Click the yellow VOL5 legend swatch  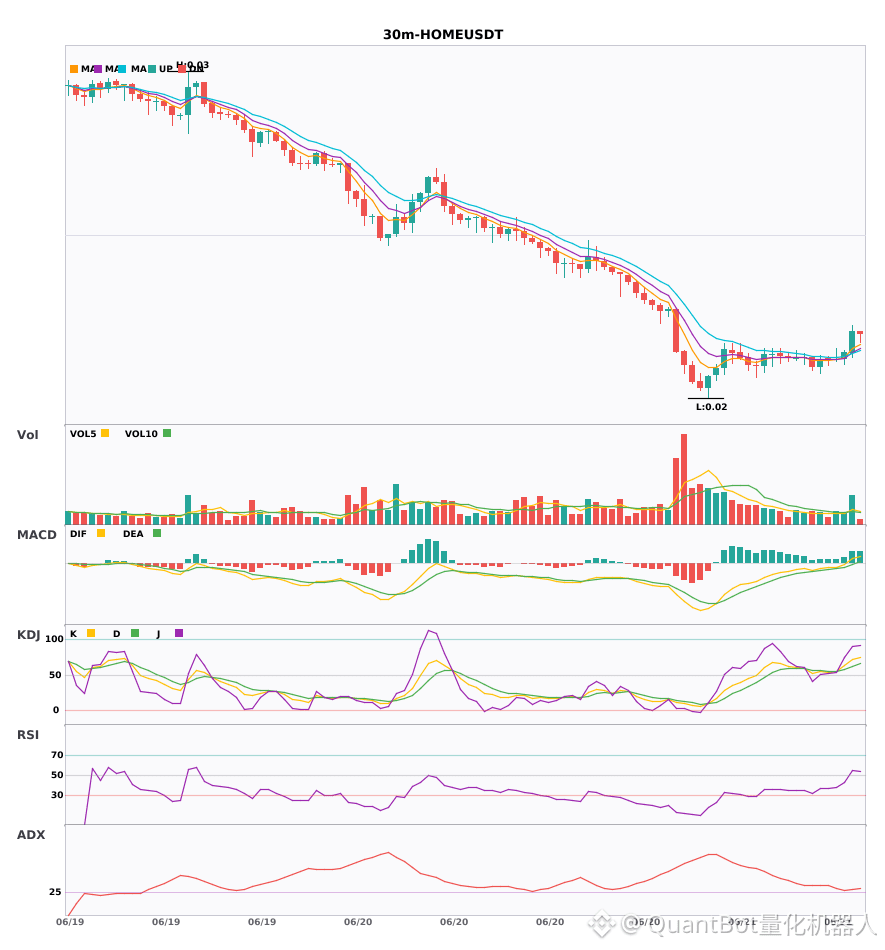[105, 433]
